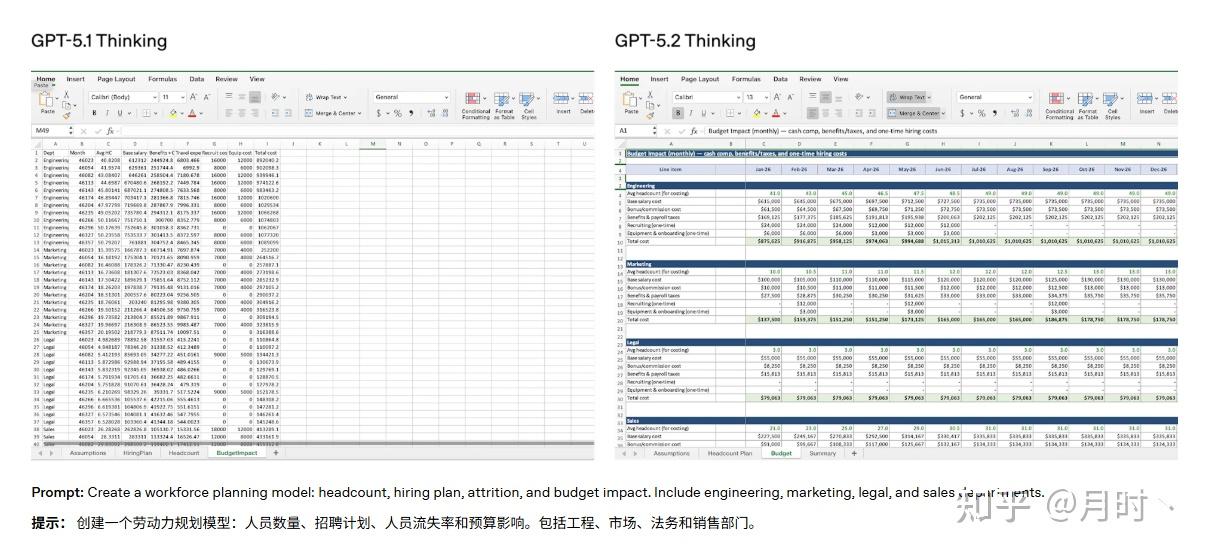Click comma style icon in GPT-5.2 window

tap(995, 113)
